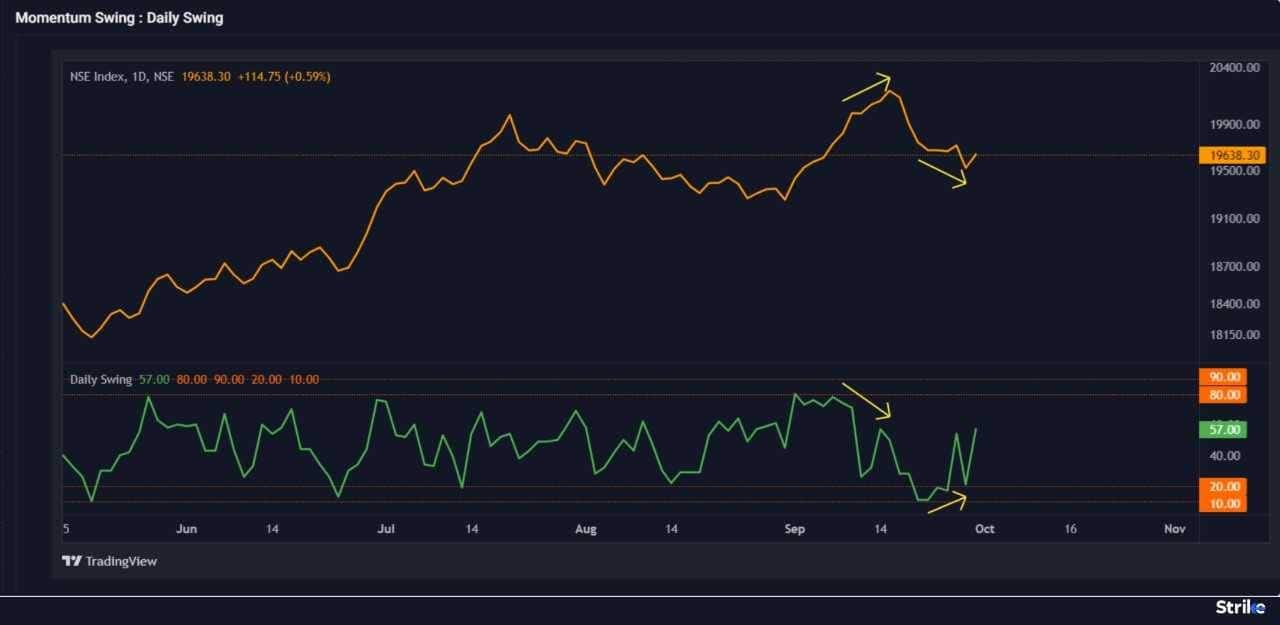The image size is (1280, 625).
Task: Toggle the Daily Swing indicator from its legend
Action: tap(100, 380)
